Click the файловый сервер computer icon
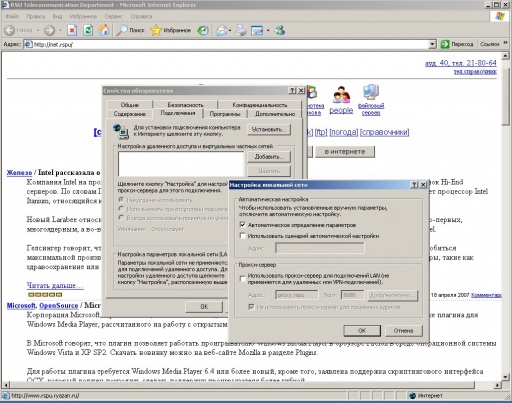Screen dimensions: 512x403 [371, 93]
